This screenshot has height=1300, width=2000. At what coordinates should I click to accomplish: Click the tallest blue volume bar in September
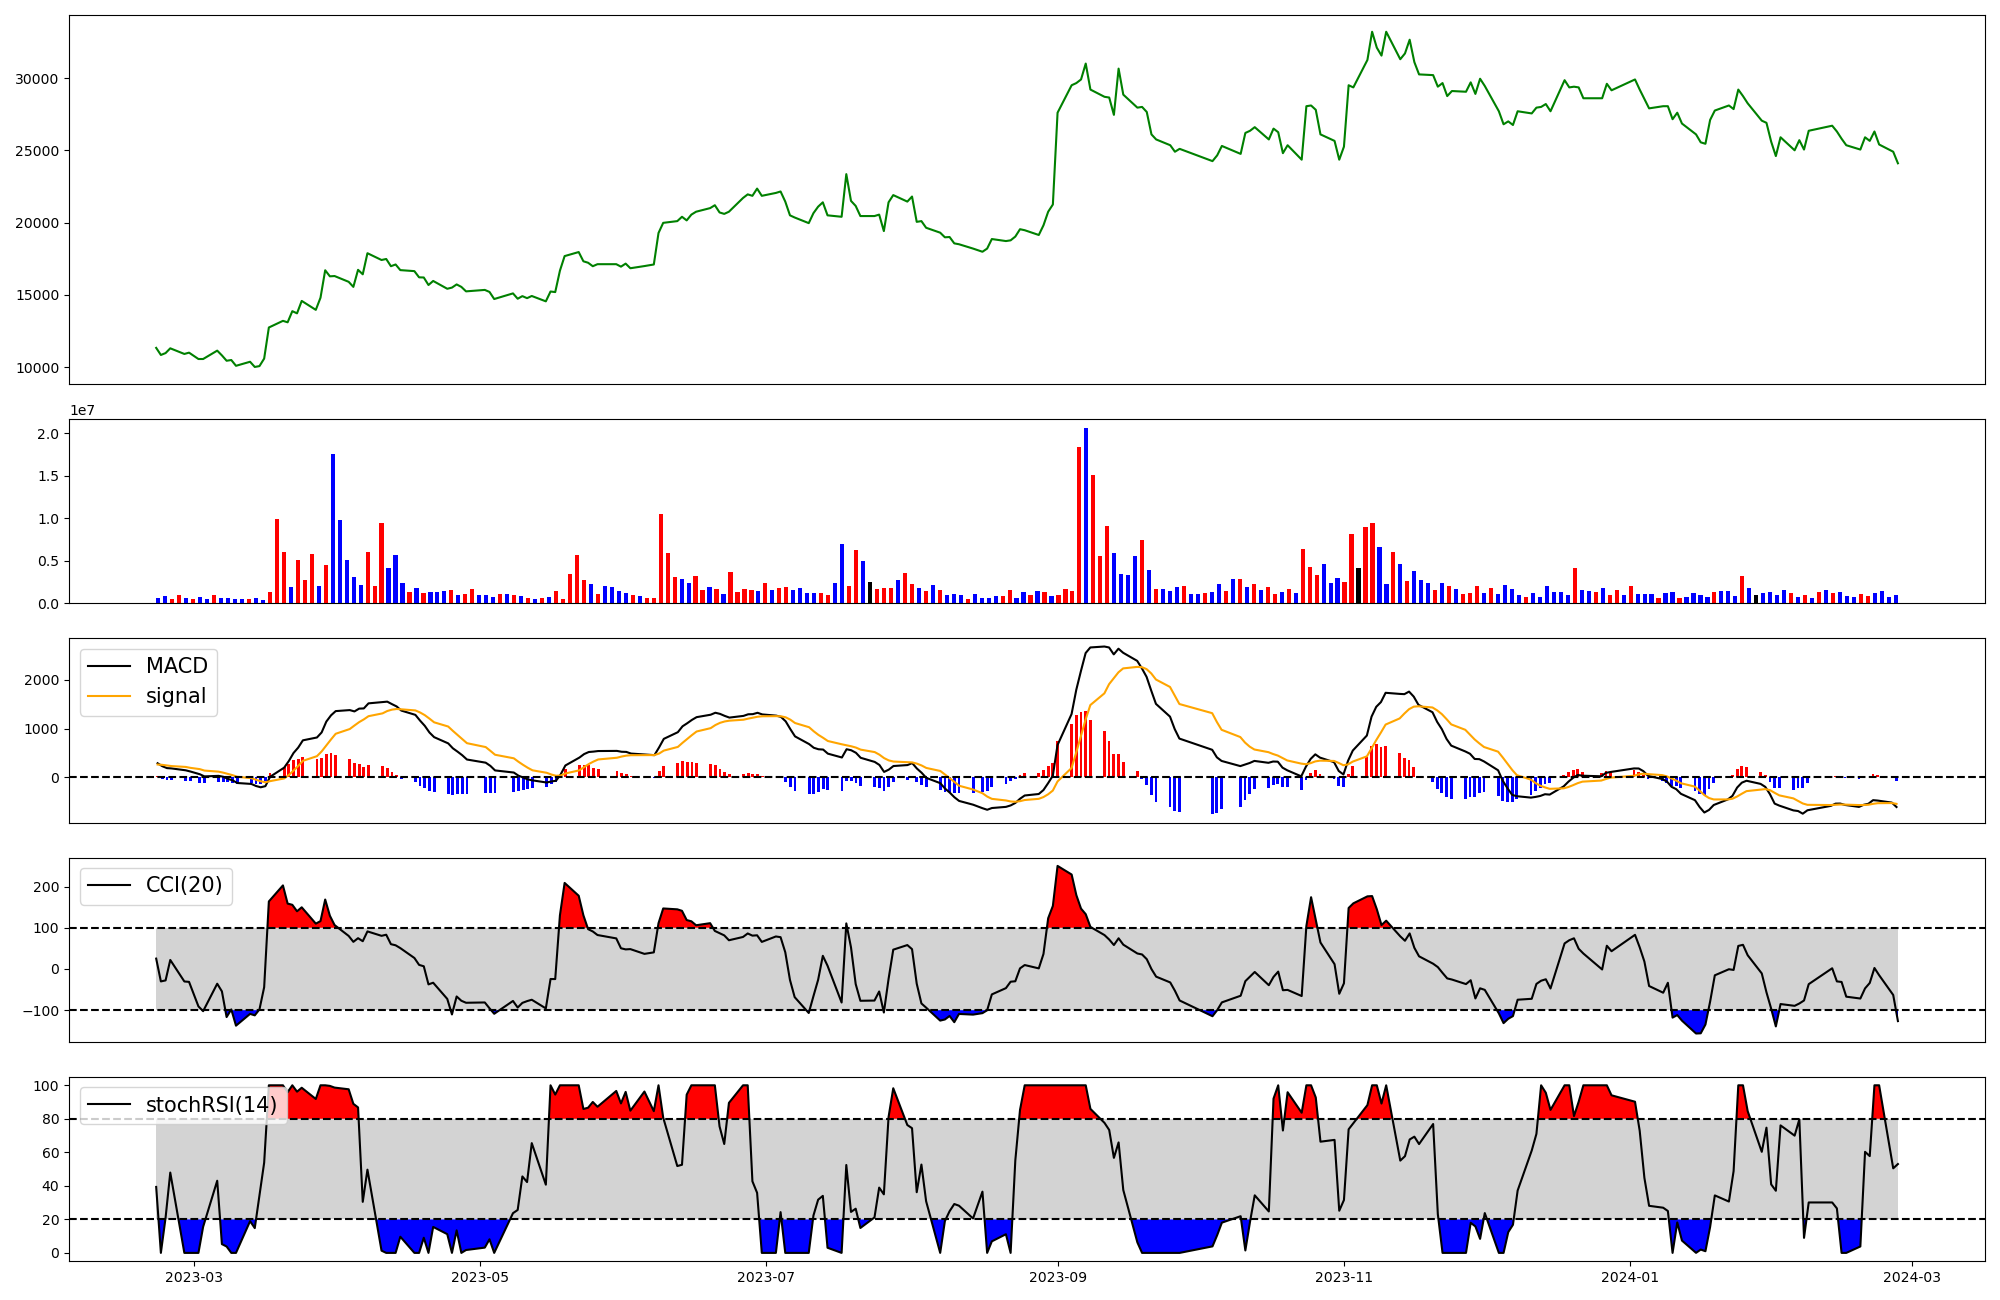[1086, 515]
